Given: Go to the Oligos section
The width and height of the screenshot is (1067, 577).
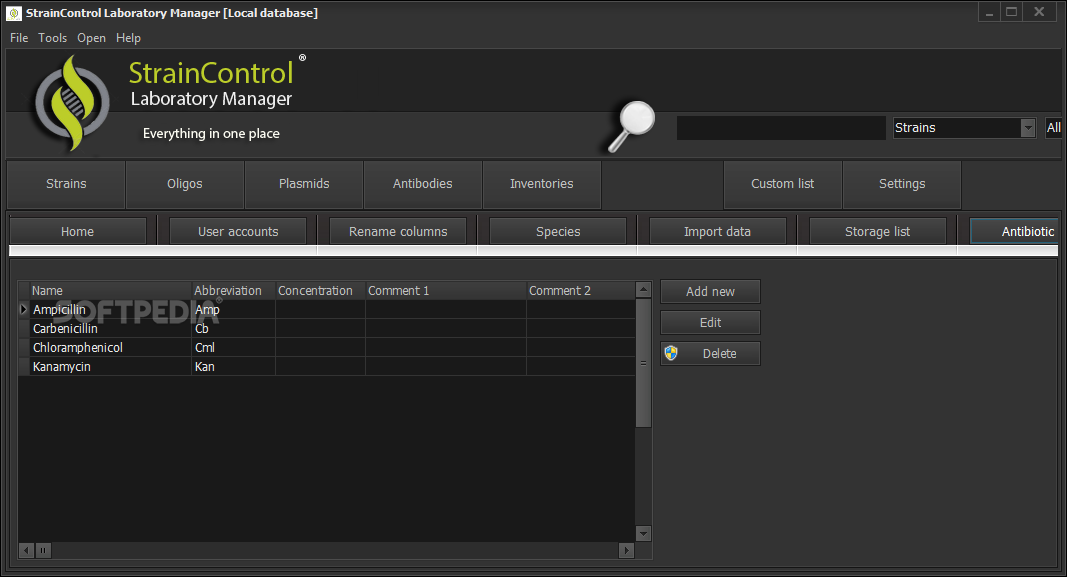Looking at the screenshot, I should coord(184,184).
